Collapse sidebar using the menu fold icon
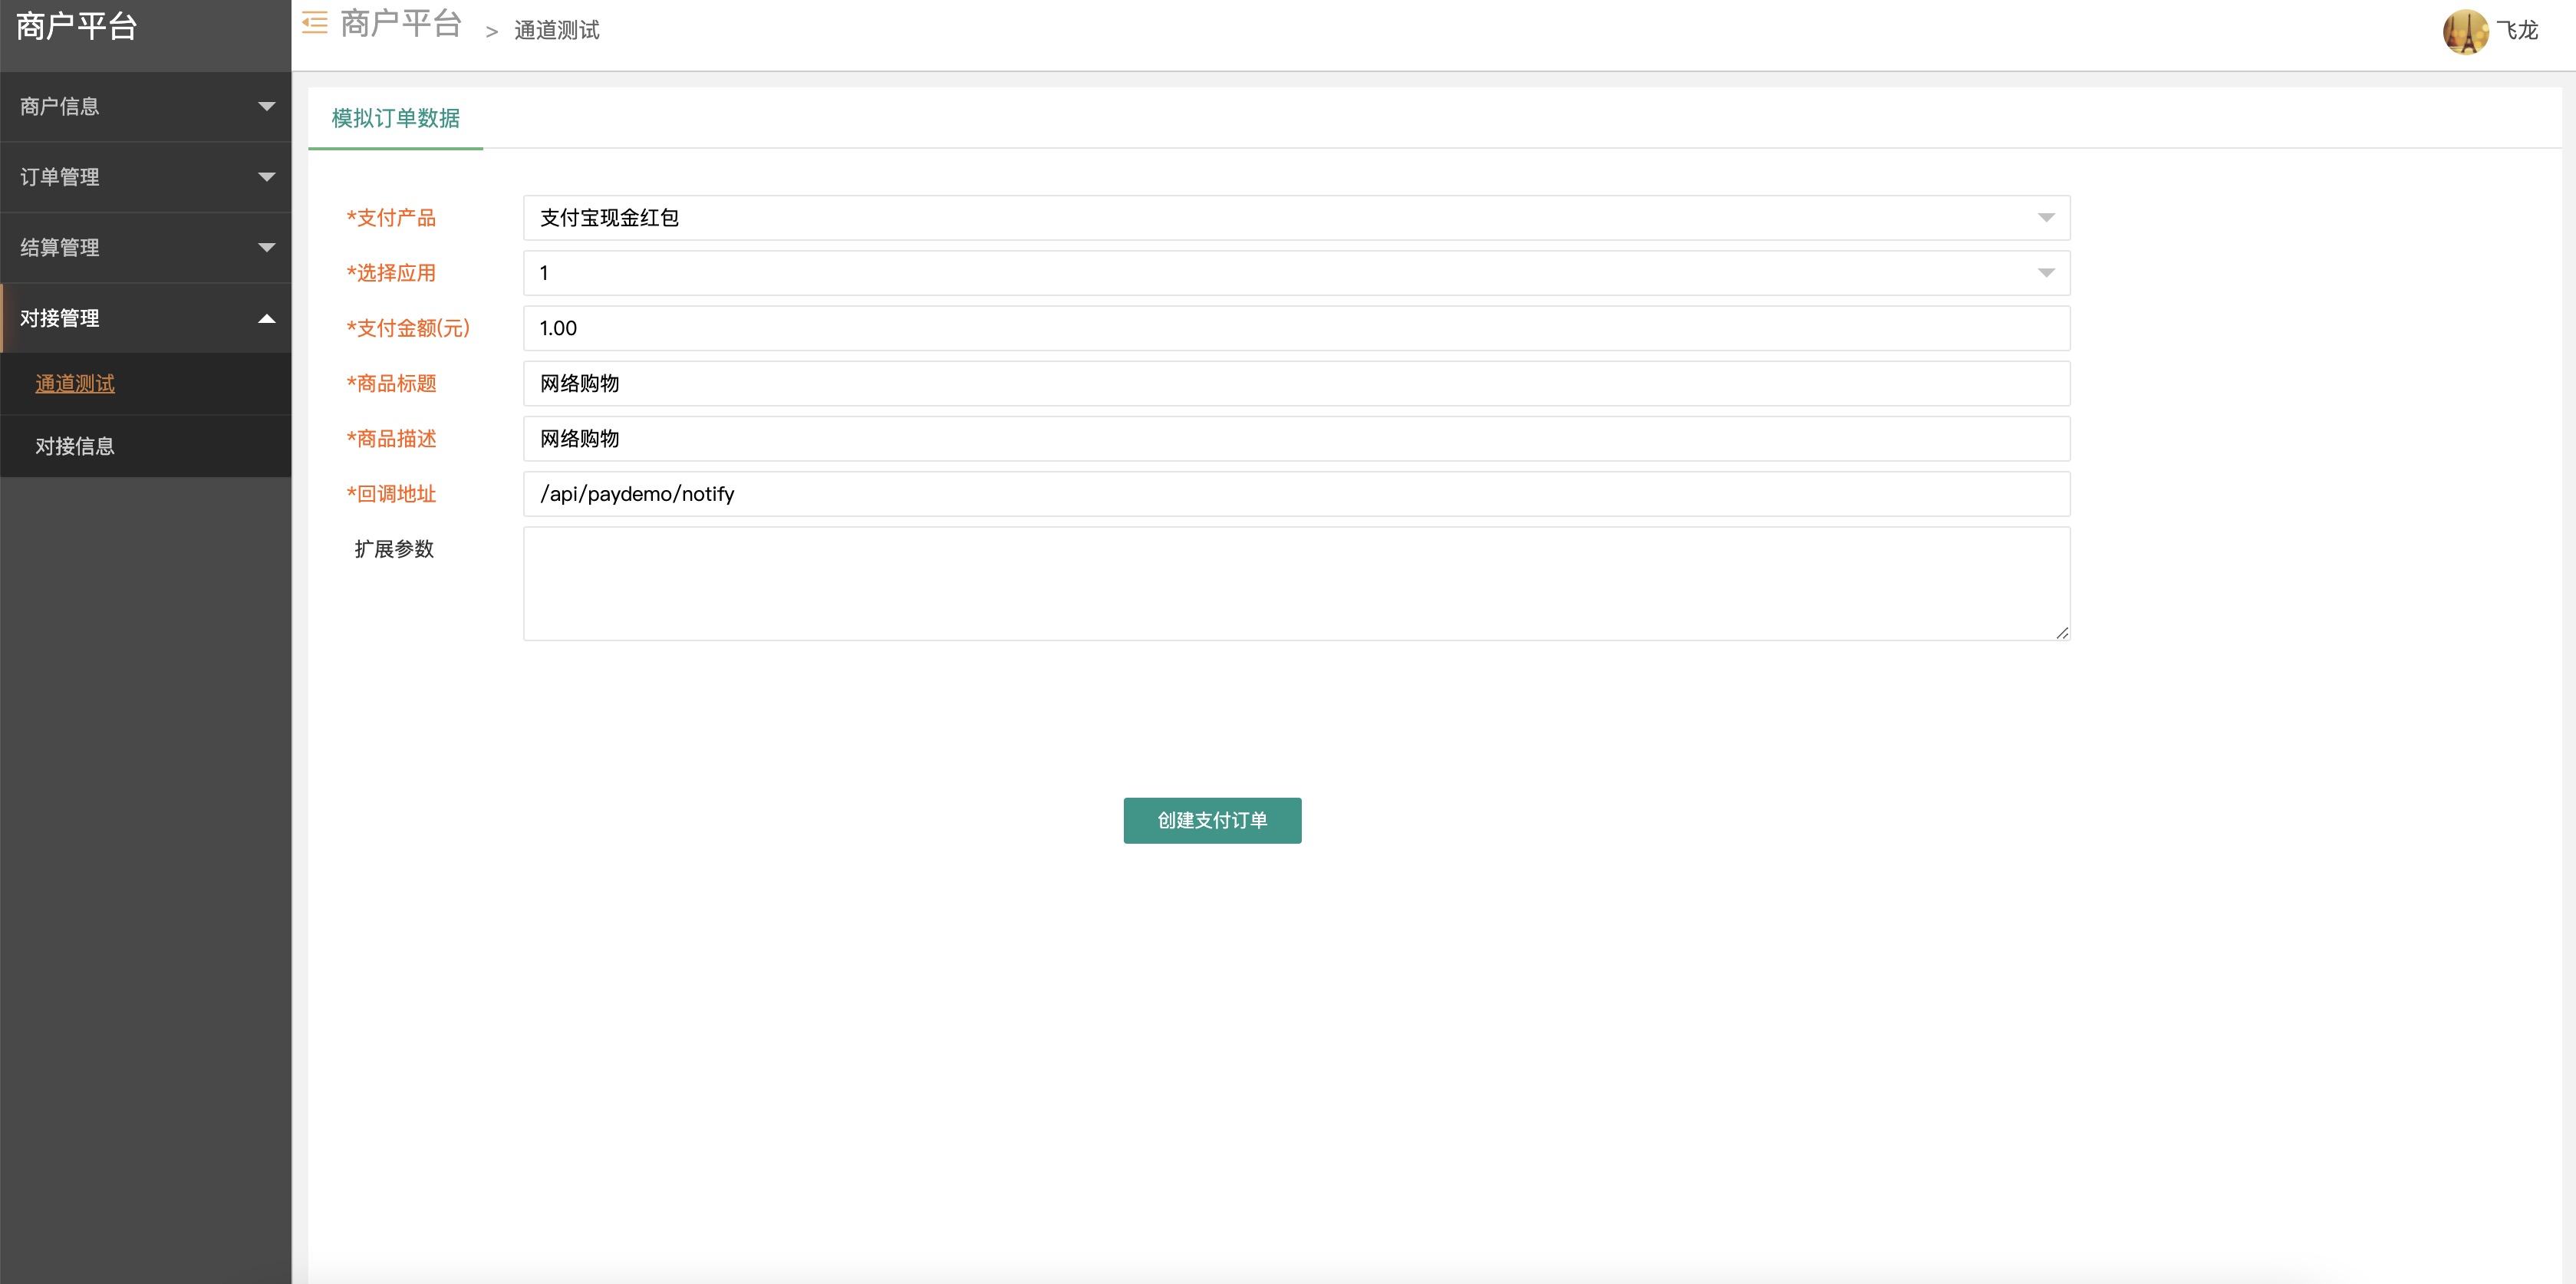The height and width of the screenshot is (1284, 2576). pos(315,24)
